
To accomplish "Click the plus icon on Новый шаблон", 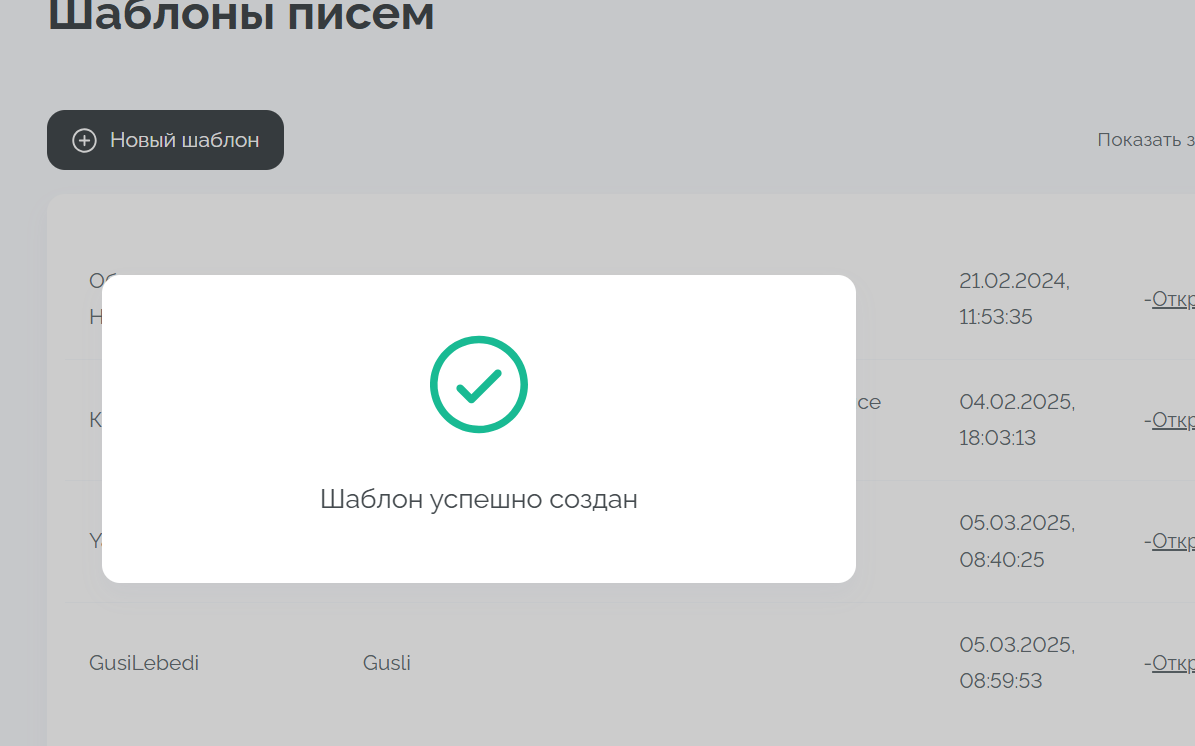I will [x=84, y=140].
